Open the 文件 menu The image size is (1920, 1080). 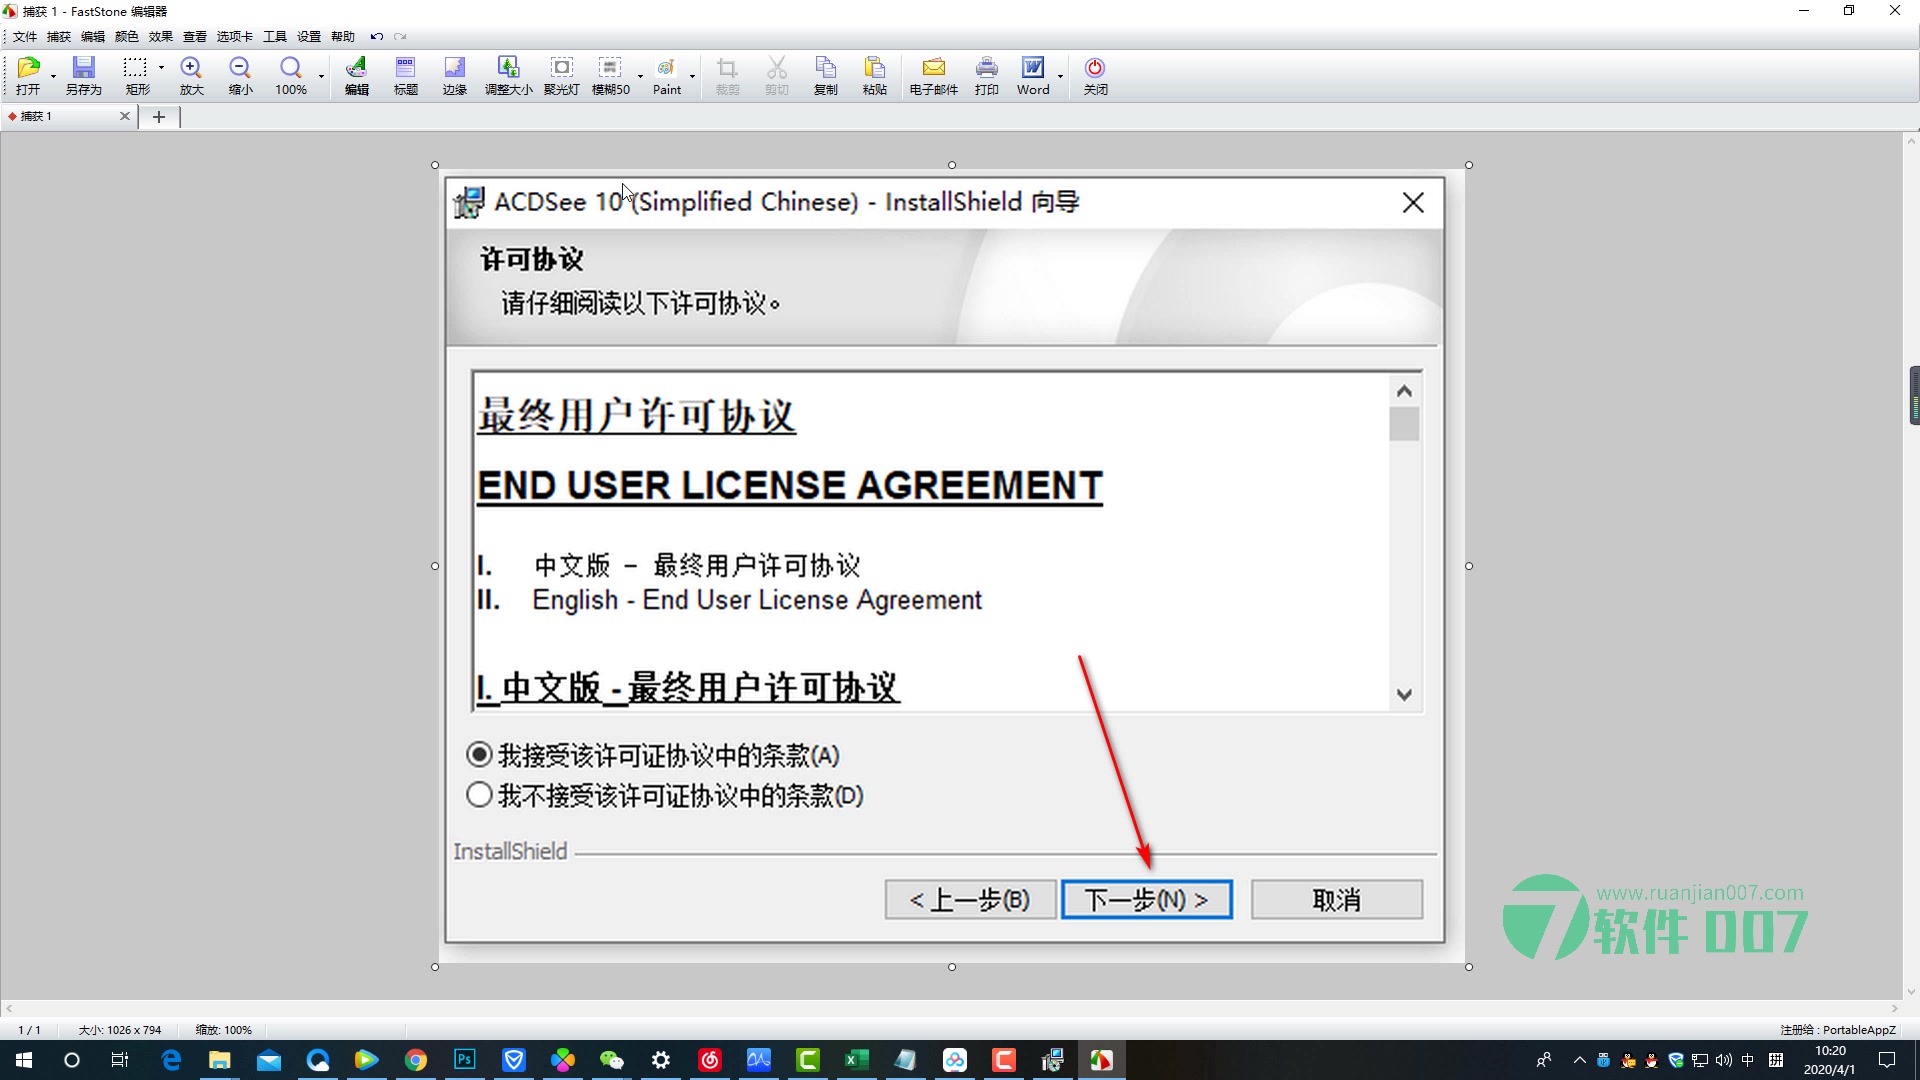(x=22, y=36)
